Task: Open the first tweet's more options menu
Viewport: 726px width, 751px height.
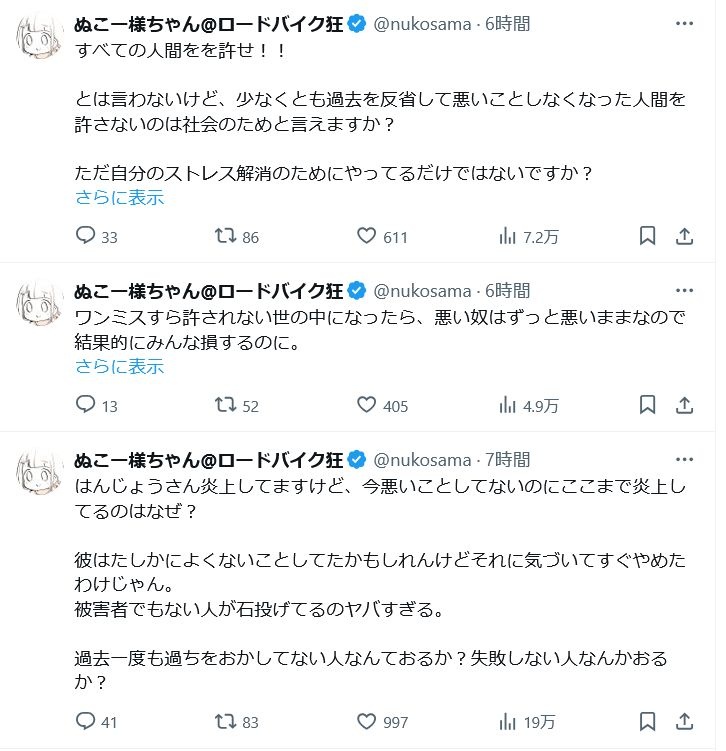Action: 685,22
